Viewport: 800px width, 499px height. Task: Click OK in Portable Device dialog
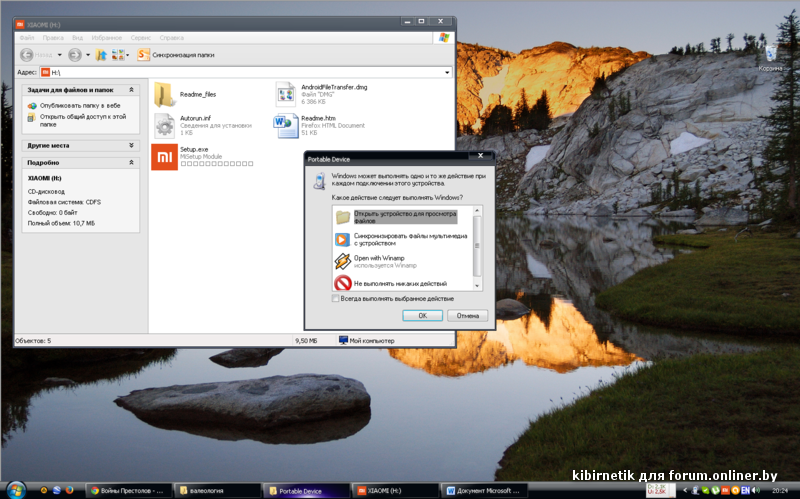423,315
